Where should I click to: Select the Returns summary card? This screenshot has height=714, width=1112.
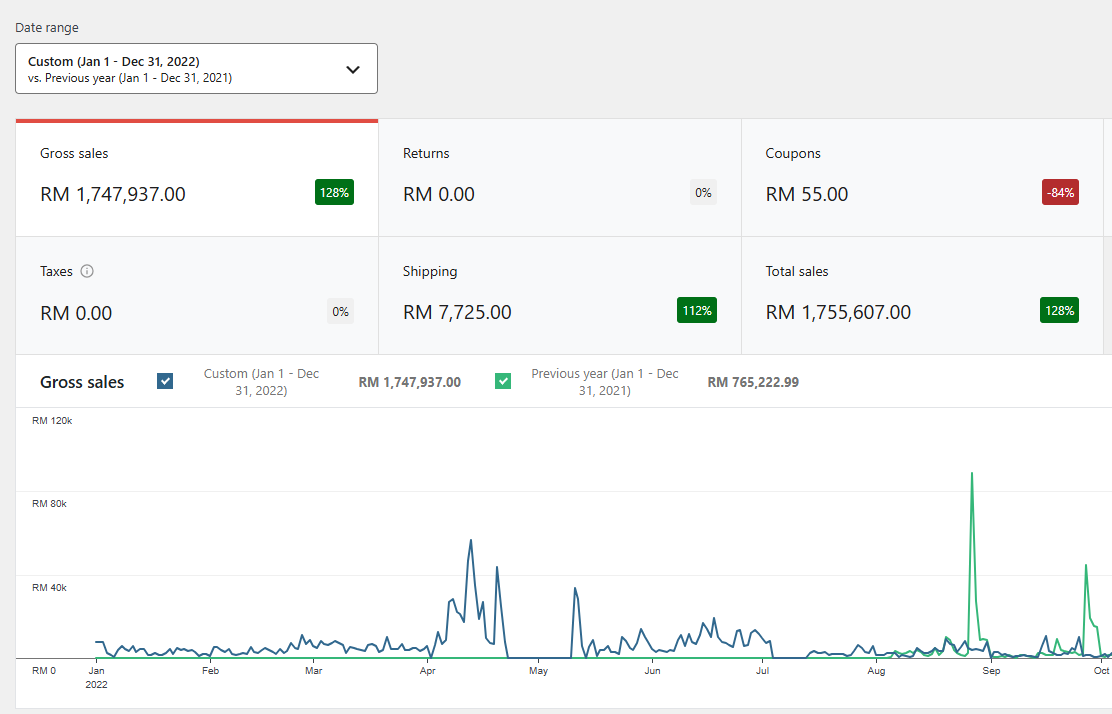pos(560,178)
